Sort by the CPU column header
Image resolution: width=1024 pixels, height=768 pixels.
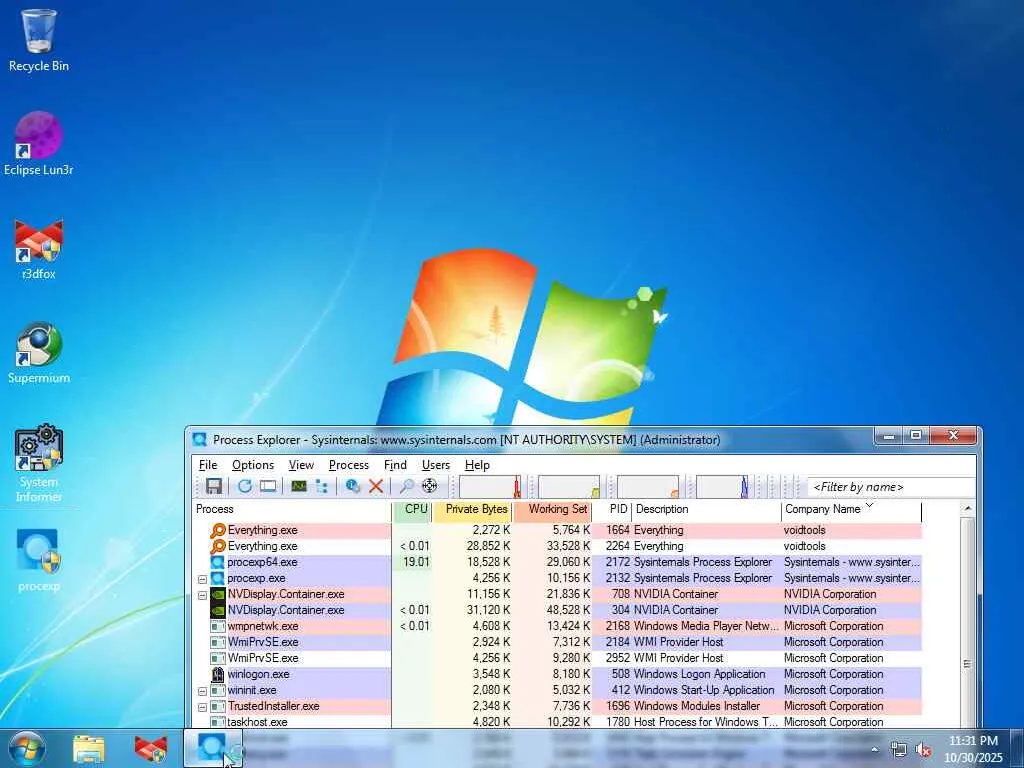pyautogui.click(x=413, y=509)
